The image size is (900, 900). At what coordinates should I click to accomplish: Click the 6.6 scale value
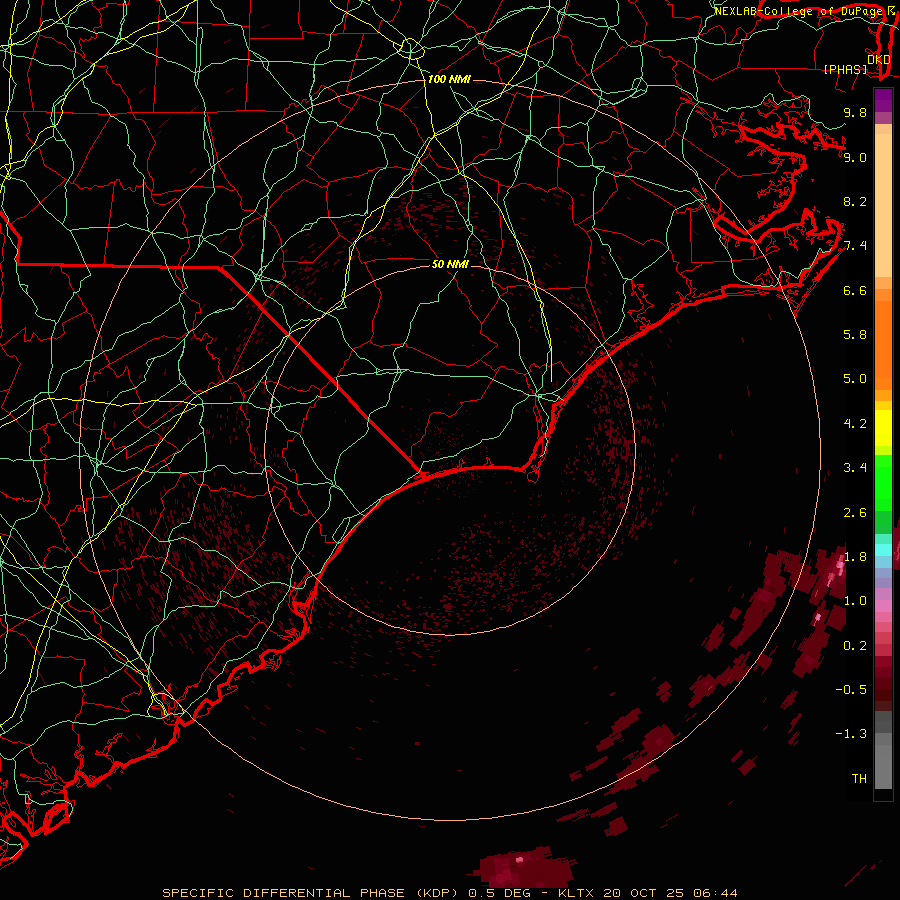855,290
